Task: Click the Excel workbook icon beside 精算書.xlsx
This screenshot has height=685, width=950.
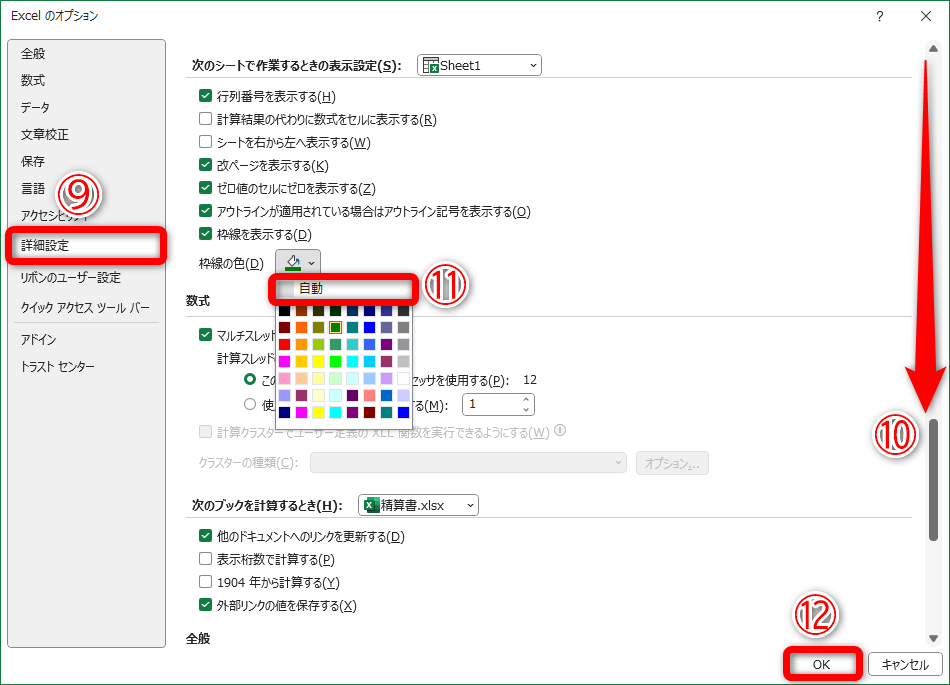Action: tap(371, 505)
